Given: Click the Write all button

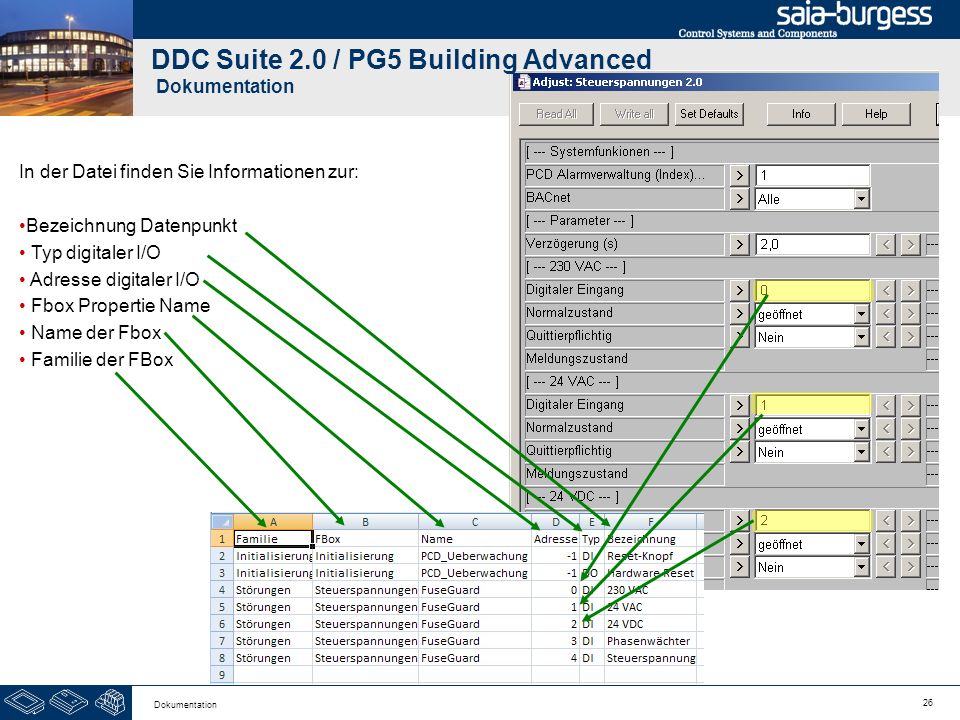Looking at the screenshot, I should click(634, 114).
